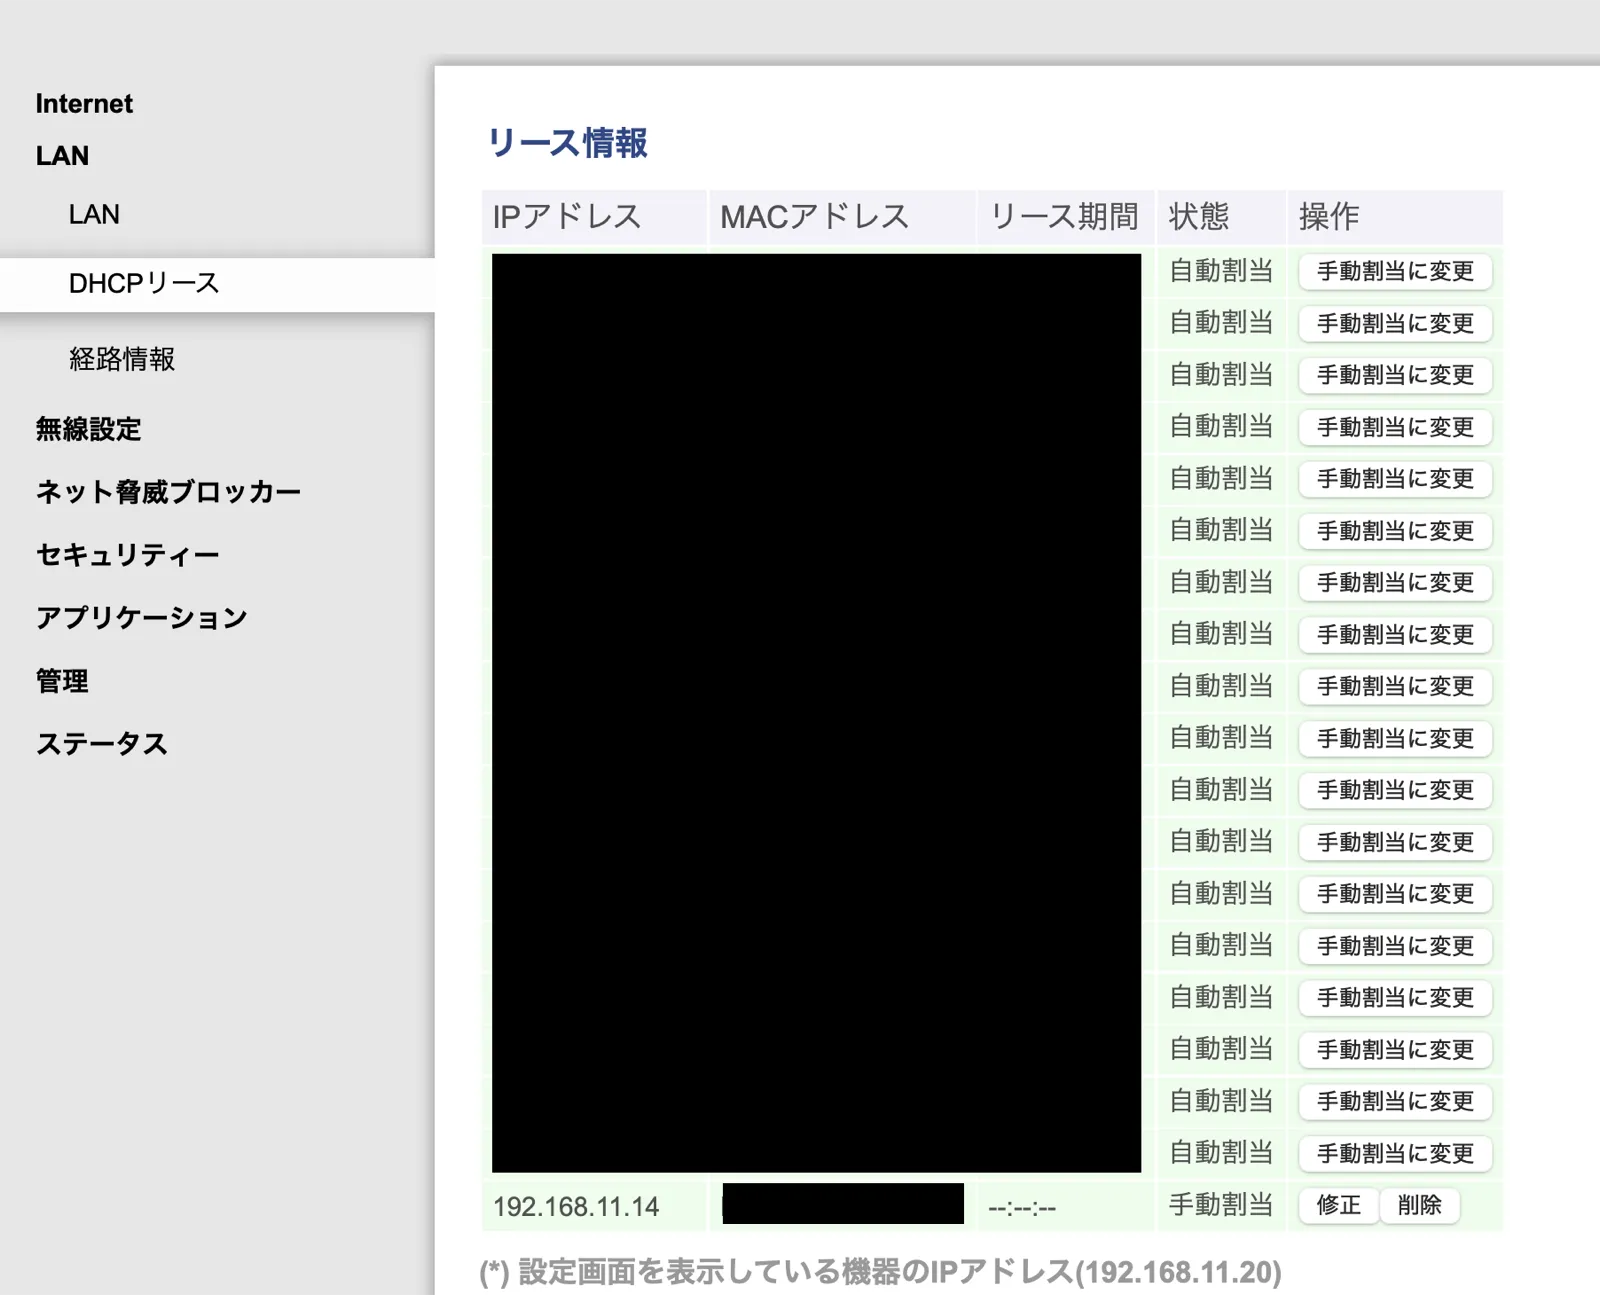Open the ステータス page

pos(103,743)
